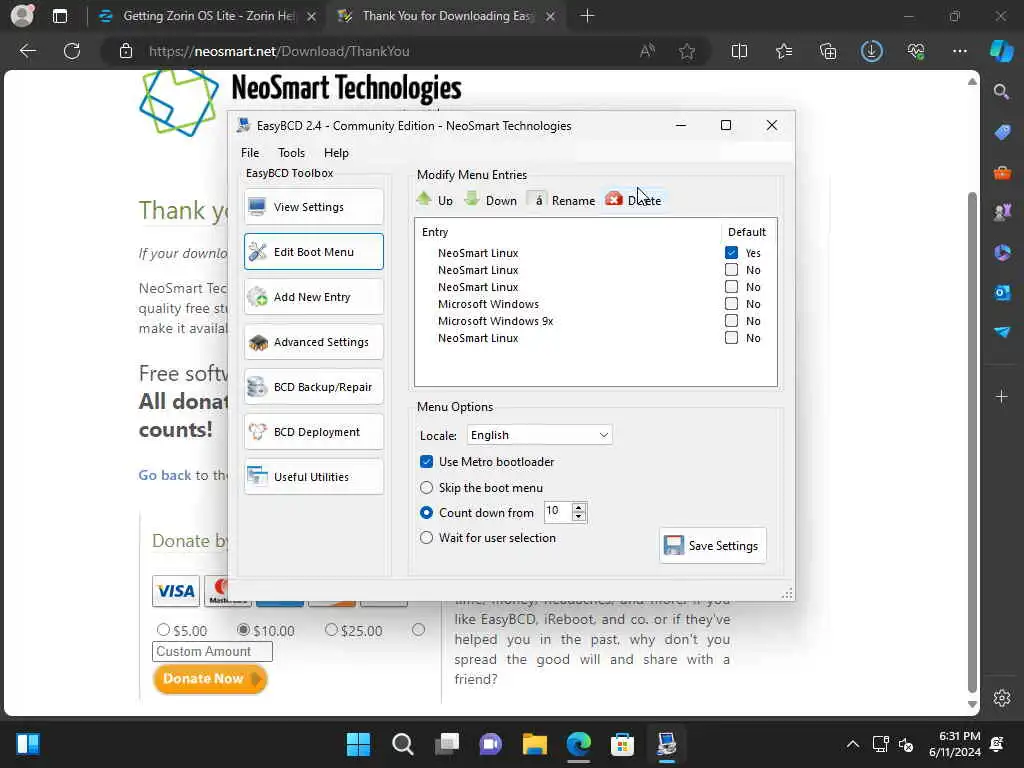Image resolution: width=1024 pixels, height=768 pixels.
Task: Open Edge Collections panel
Action: point(828,51)
